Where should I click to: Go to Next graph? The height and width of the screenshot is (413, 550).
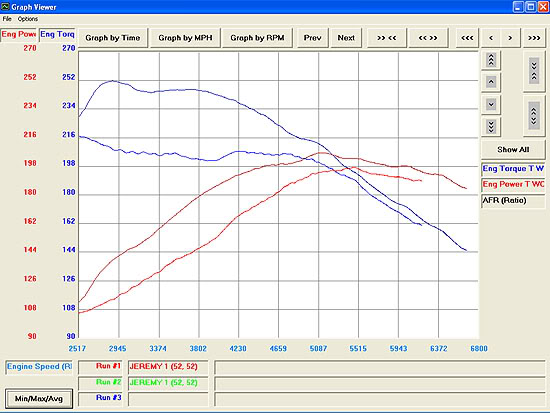[346, 38]
